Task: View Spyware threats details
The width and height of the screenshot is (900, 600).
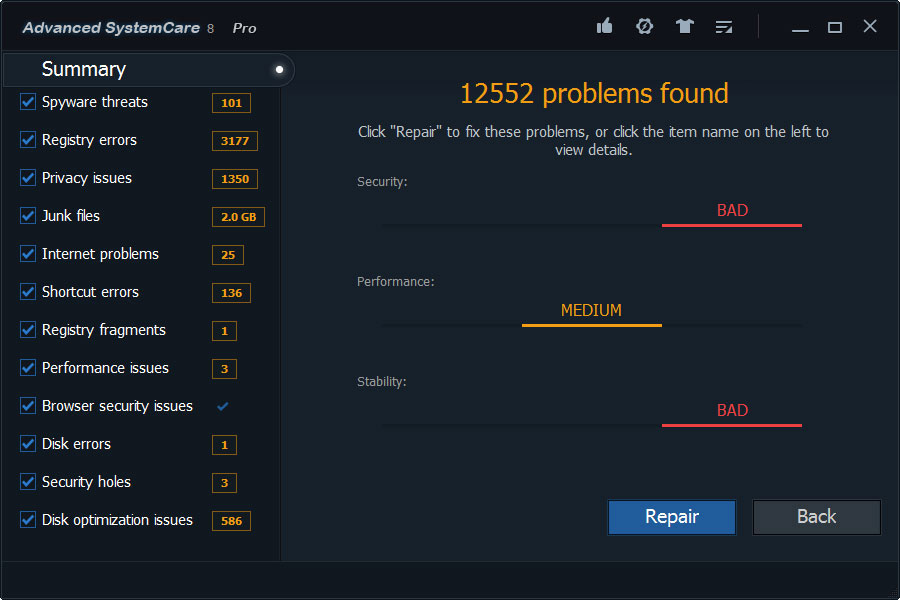Action: pyautogui.click(x=95, y=102)
